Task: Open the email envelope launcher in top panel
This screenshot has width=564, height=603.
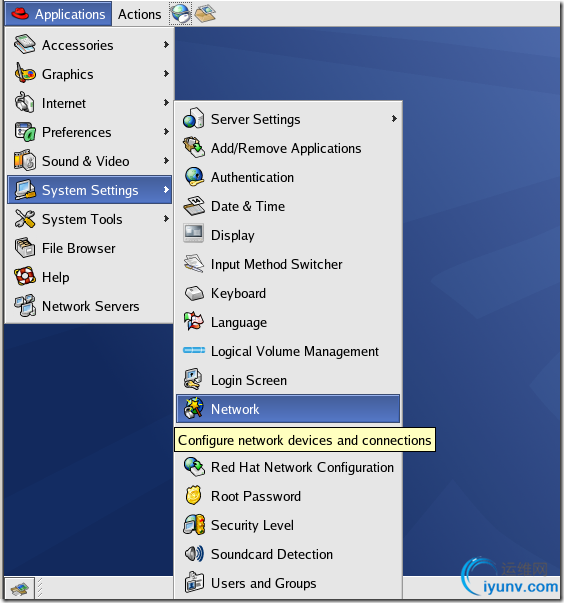Action: 205,13
